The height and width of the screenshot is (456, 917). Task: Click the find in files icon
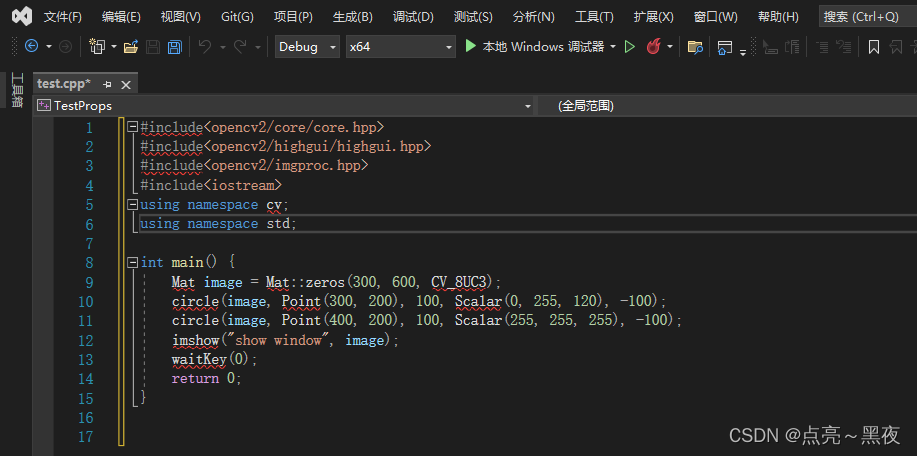point(695,47)
